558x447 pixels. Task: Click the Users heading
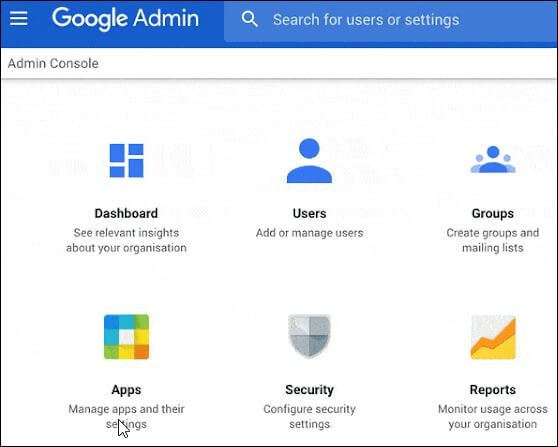pos(309,214)
